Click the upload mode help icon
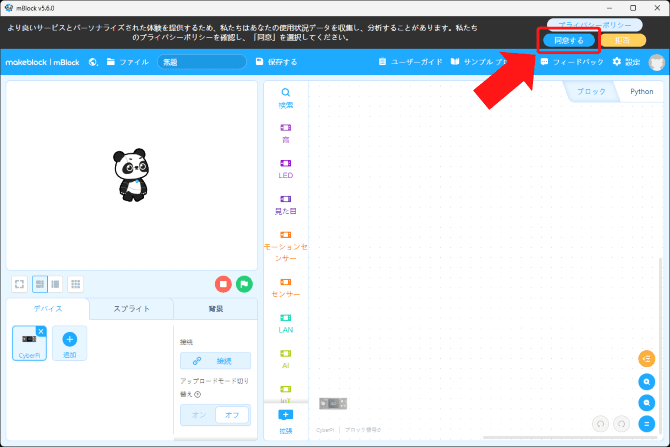Screen dimensions: 670x447 click(x=197, y=394)
